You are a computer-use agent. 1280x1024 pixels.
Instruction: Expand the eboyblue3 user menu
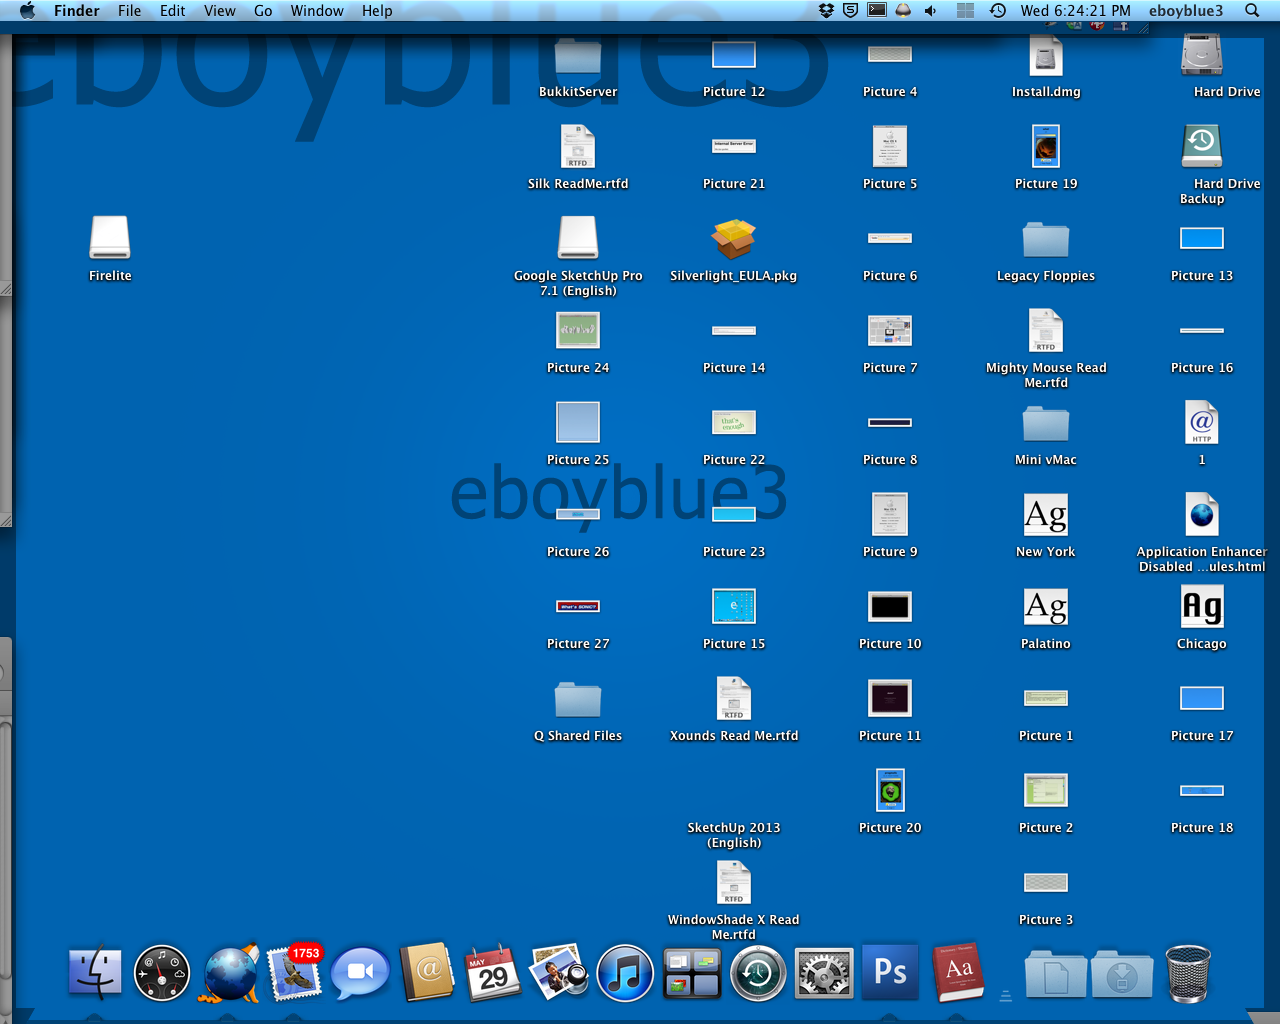(1185, 11)
